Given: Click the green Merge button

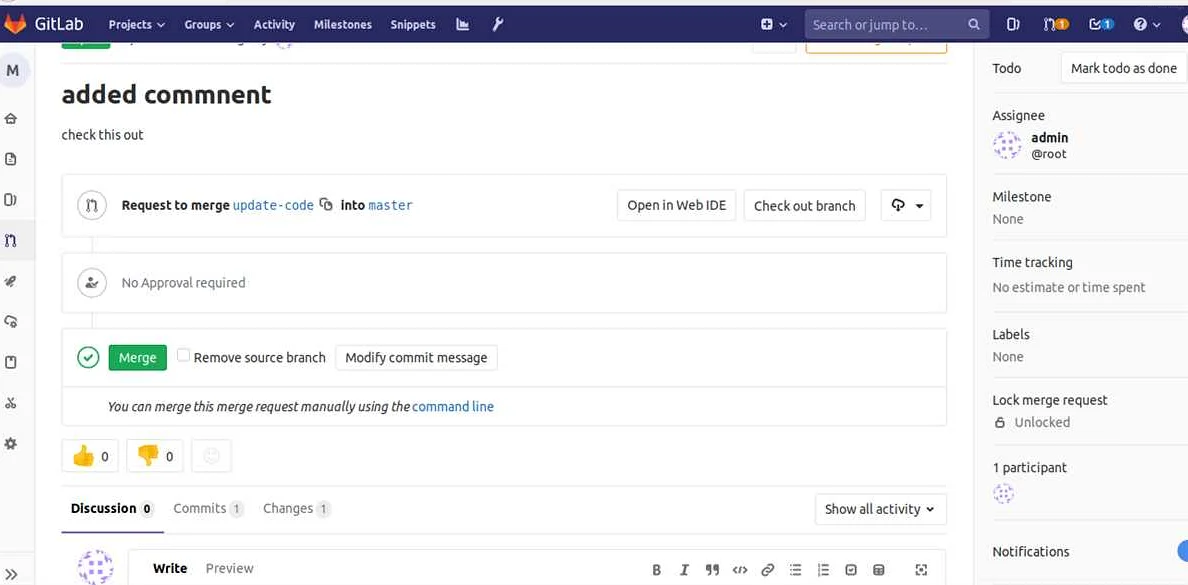Looking at the screenshot, I should click(x=137, y=357).
